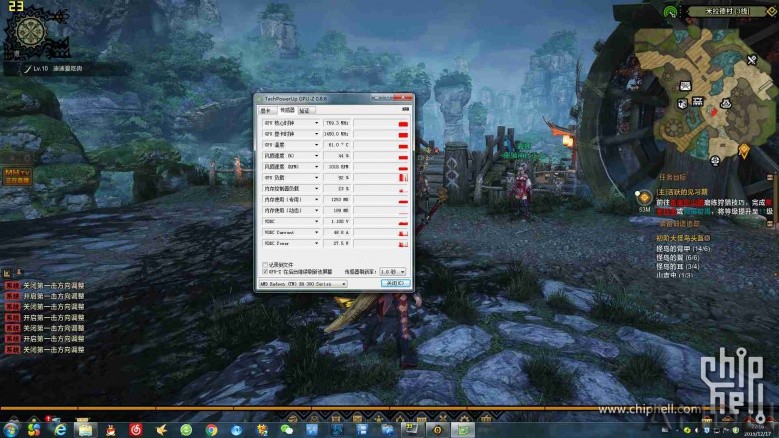Click the diamond icon beside village name
Screen dimensions: 779x438
tap(772, 11)
